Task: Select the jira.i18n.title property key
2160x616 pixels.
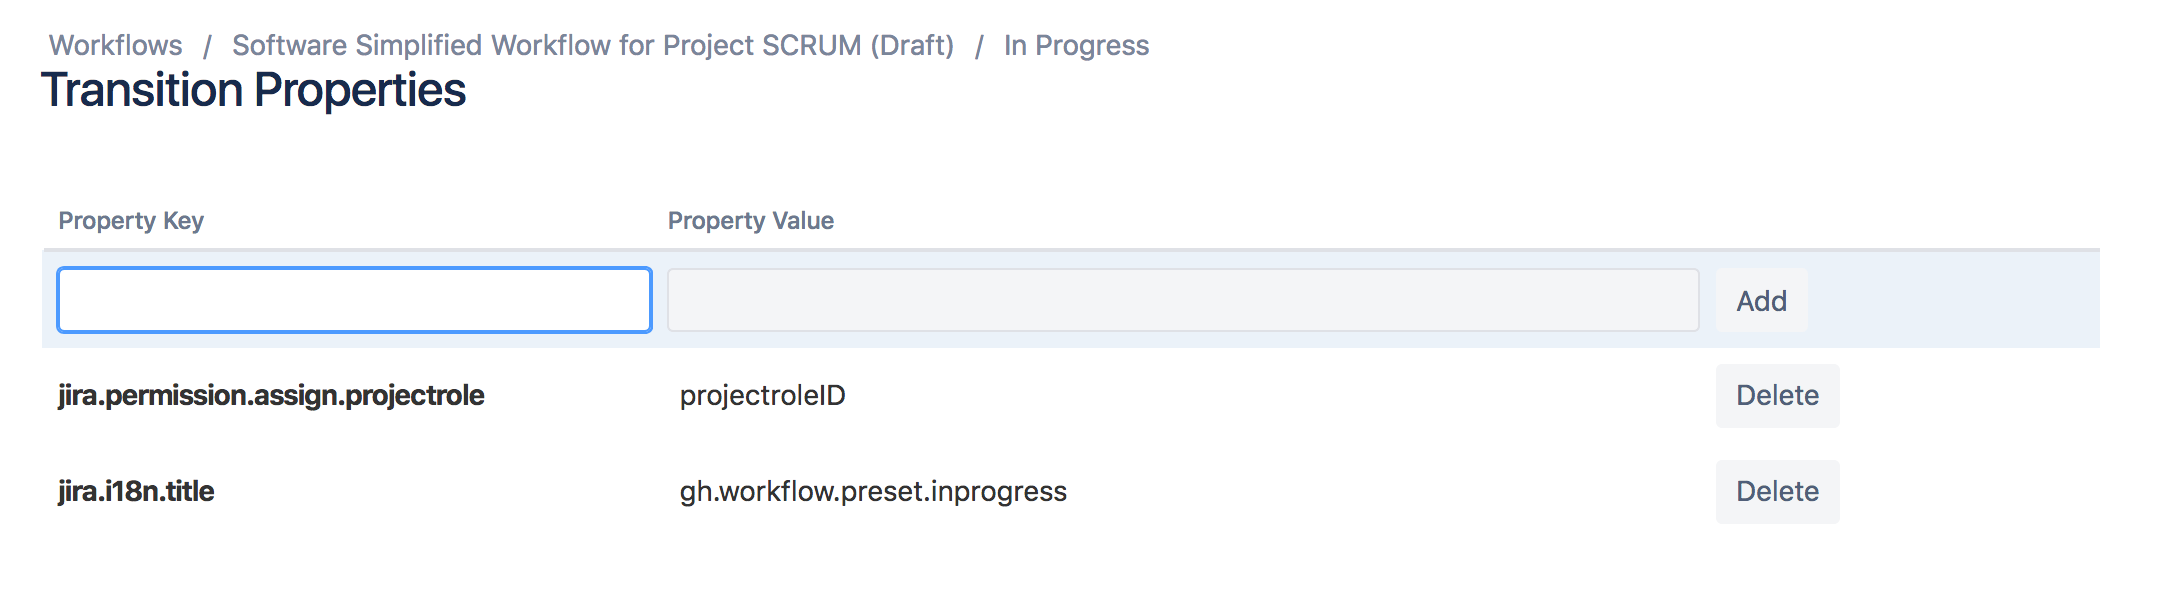Action: (x=136, y=492)
